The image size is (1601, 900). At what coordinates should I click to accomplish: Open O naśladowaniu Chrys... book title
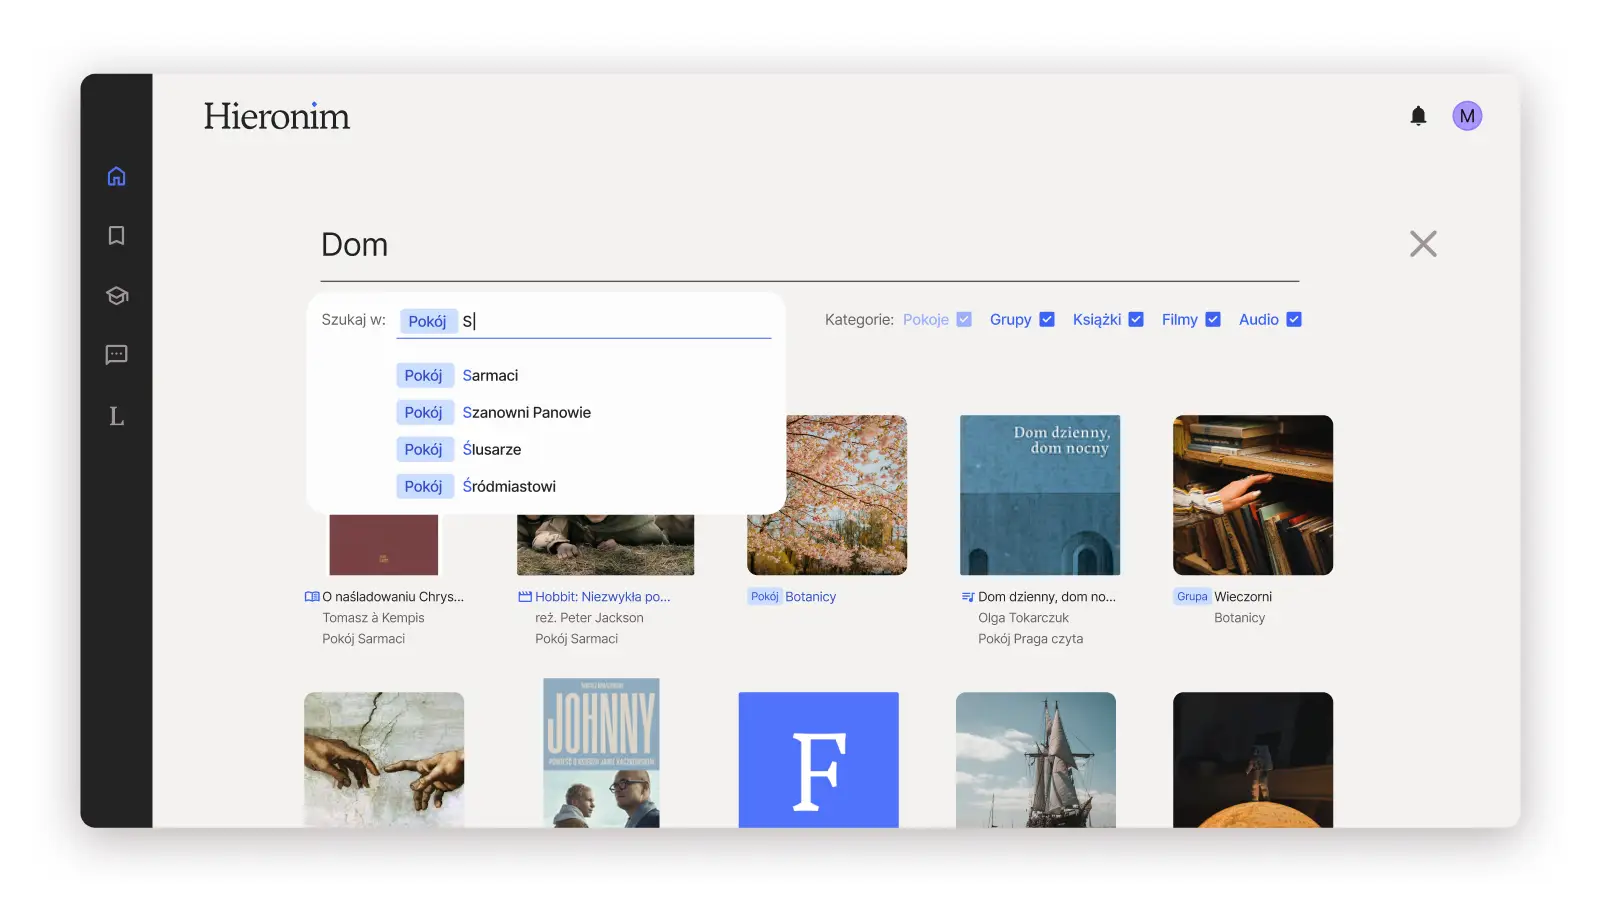393,597
